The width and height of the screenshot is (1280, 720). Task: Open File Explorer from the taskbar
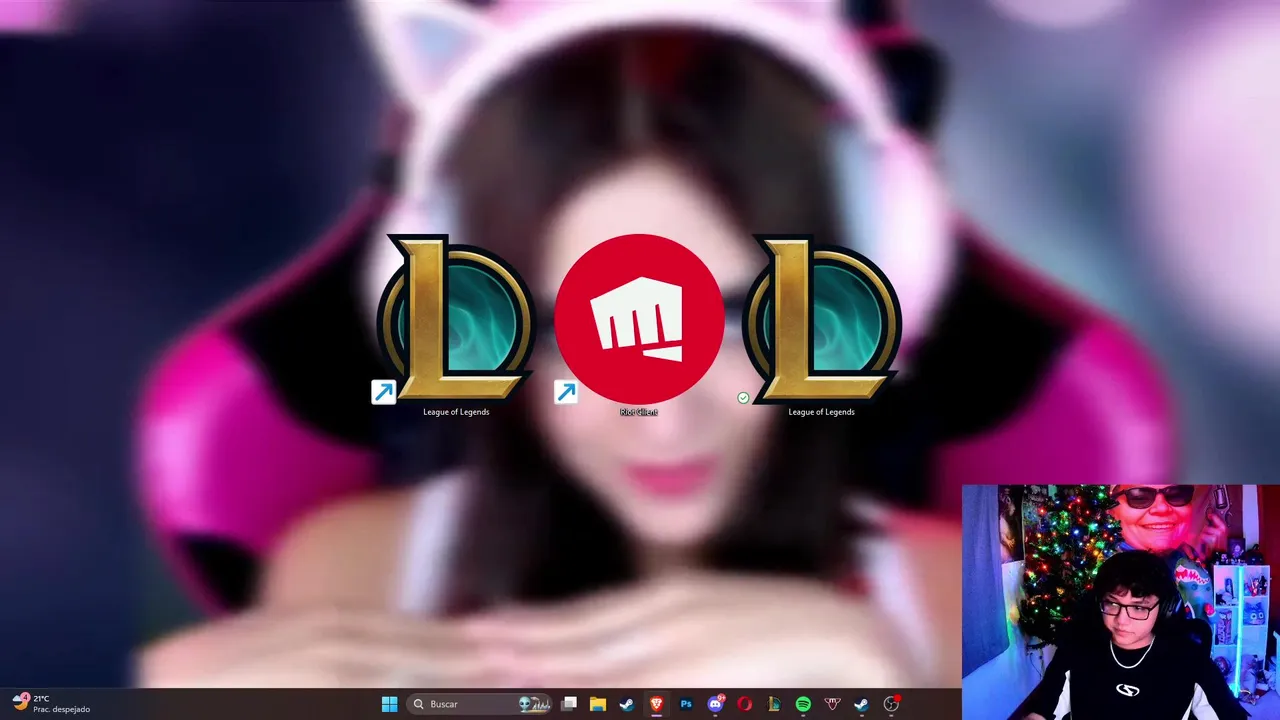pos(598,704)
